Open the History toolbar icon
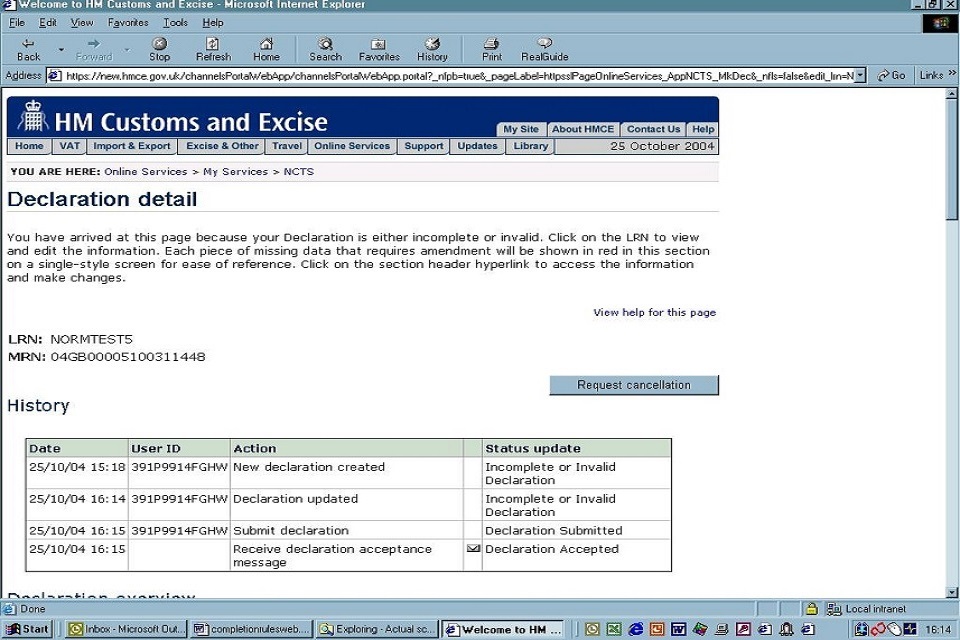Image resolution: width=960 pixels, height=640 pixels. [x=432, y=44]
